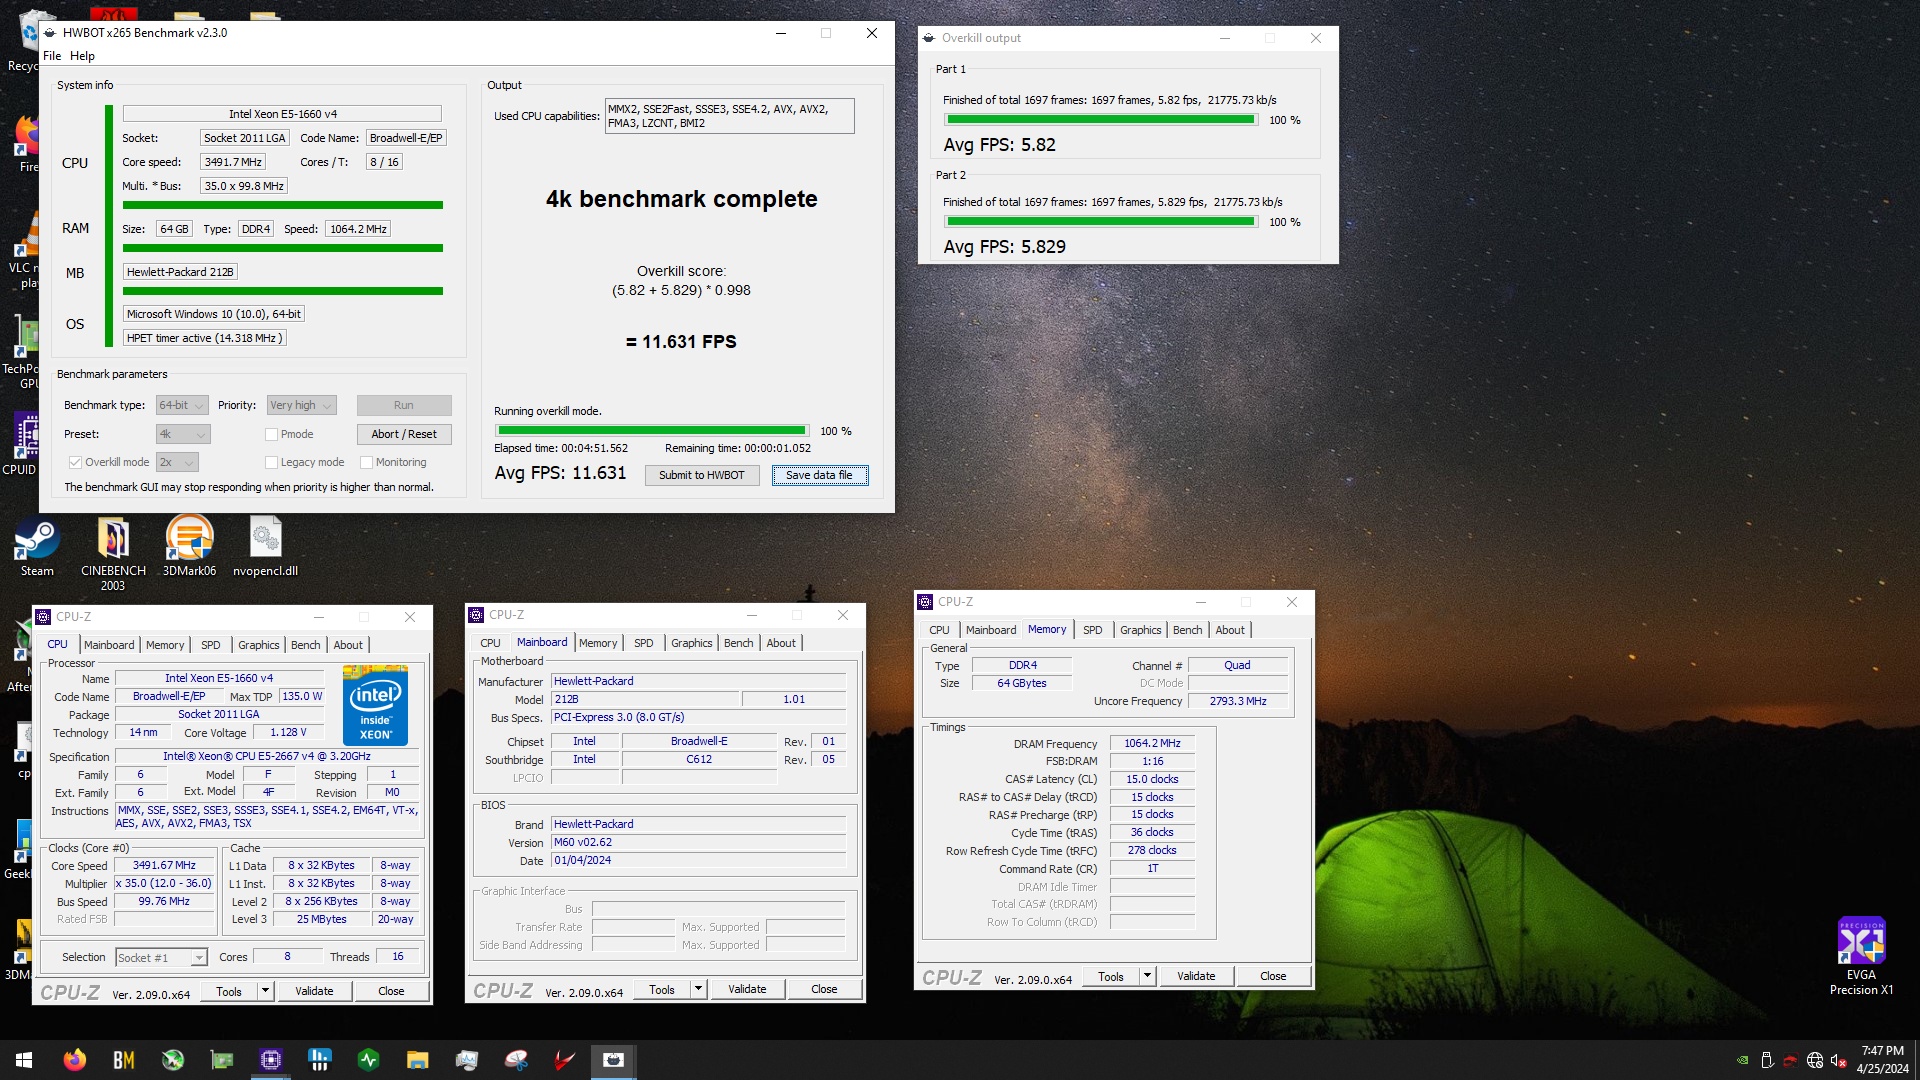Click Close in CPU-Z Memory window
1920x1080 pixels.
pyautogui.click(x=1273, y=976)
